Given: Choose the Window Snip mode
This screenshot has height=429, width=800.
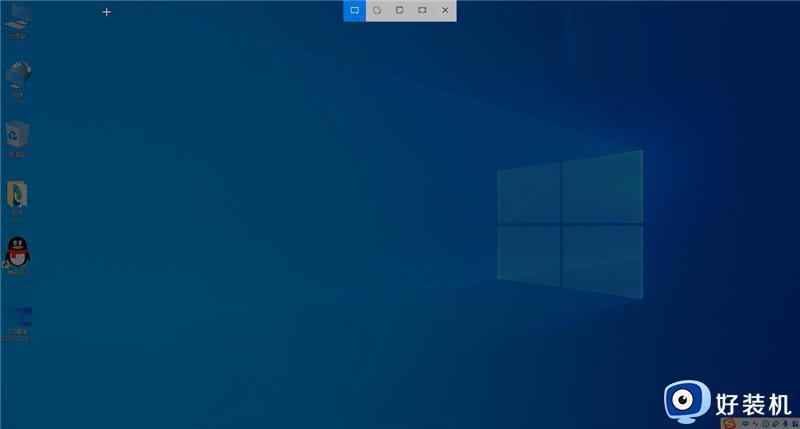Looking at the screenshot, I should [x=399, y=10].
